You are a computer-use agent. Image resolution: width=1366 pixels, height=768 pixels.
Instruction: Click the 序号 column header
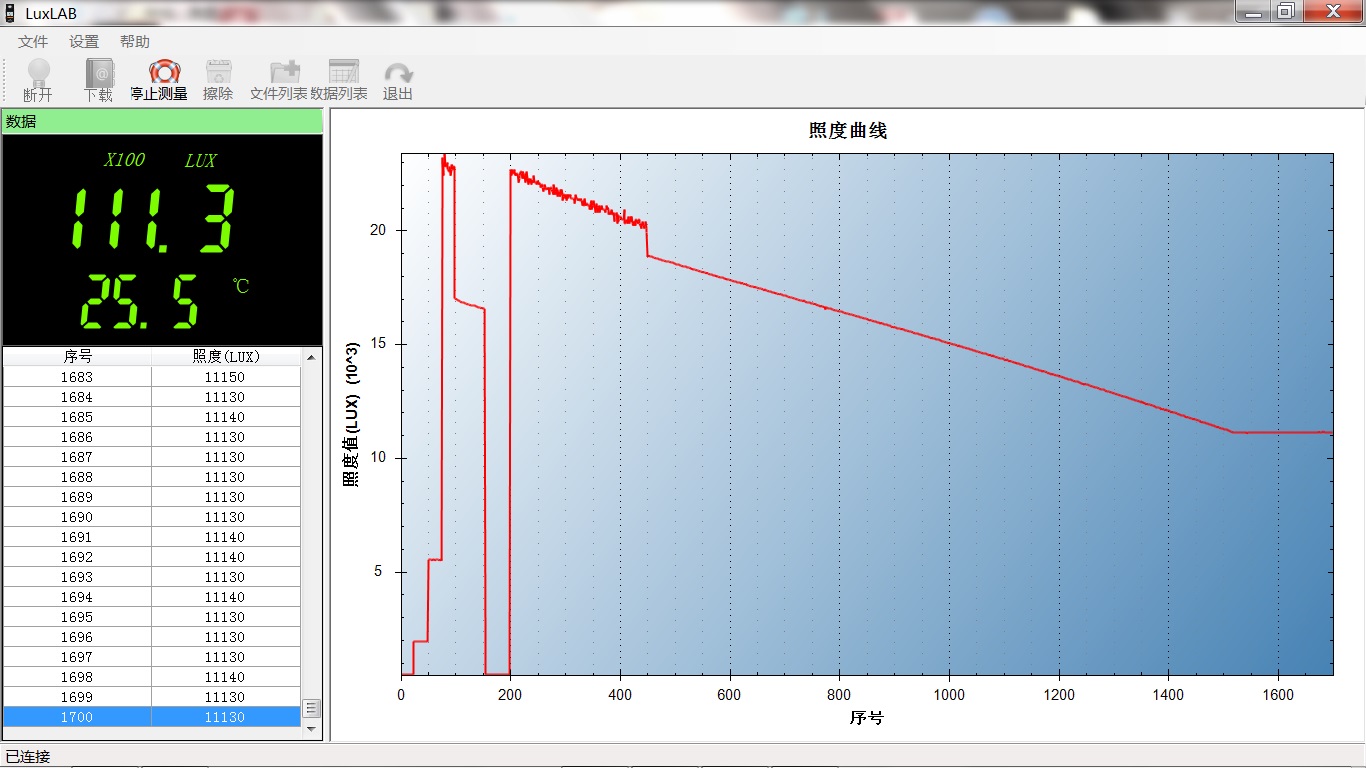pos(78,357)
